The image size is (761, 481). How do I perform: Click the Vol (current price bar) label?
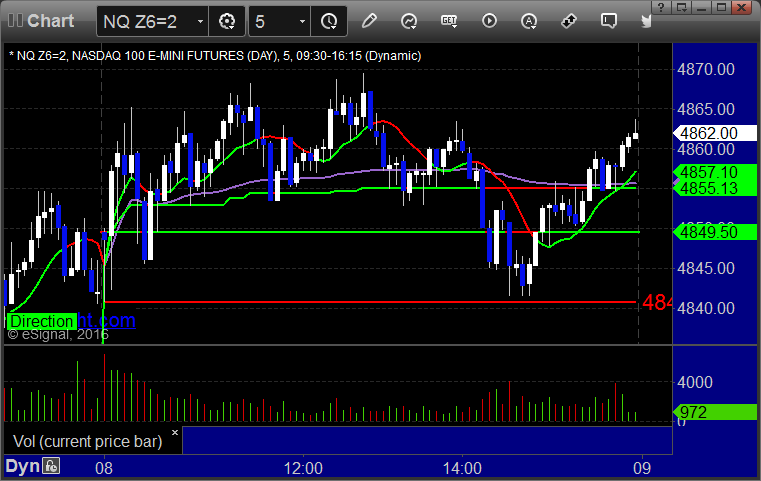click(87, 441)
